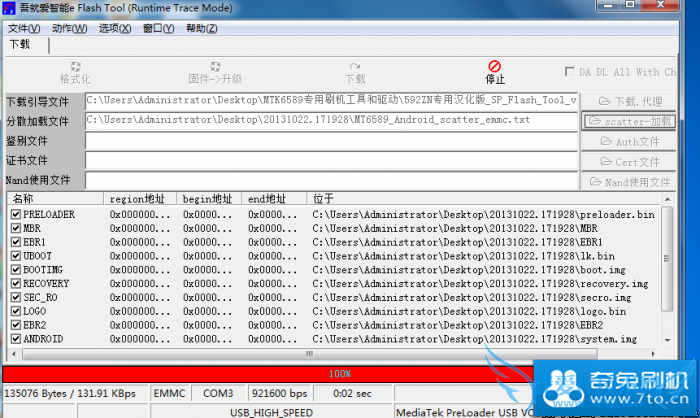Click the empty 证书文件 field
700x418 pixels.
pos(331,161)
